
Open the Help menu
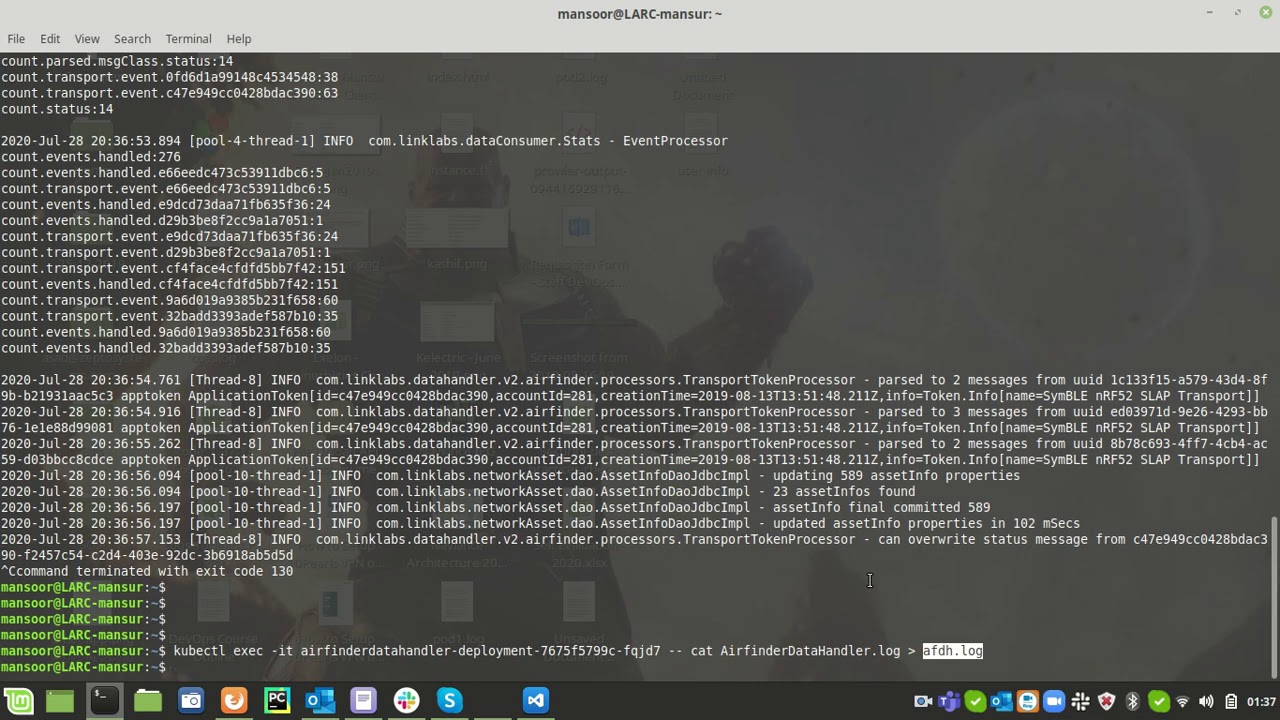[x=239, y=39]
